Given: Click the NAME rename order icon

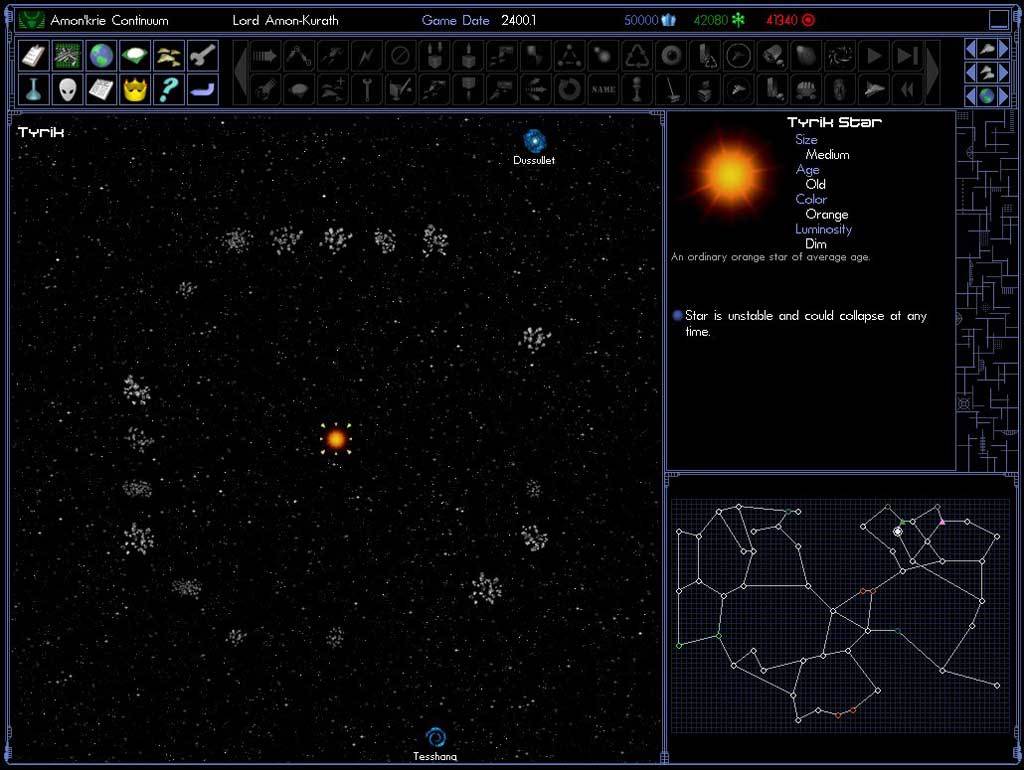Looking at the screenshot, I should [x=603, y=89].
